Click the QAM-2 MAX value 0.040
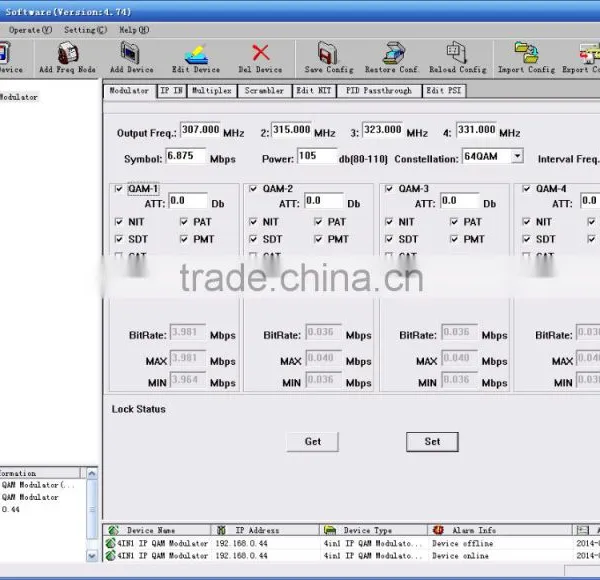 tap(323, 358)
